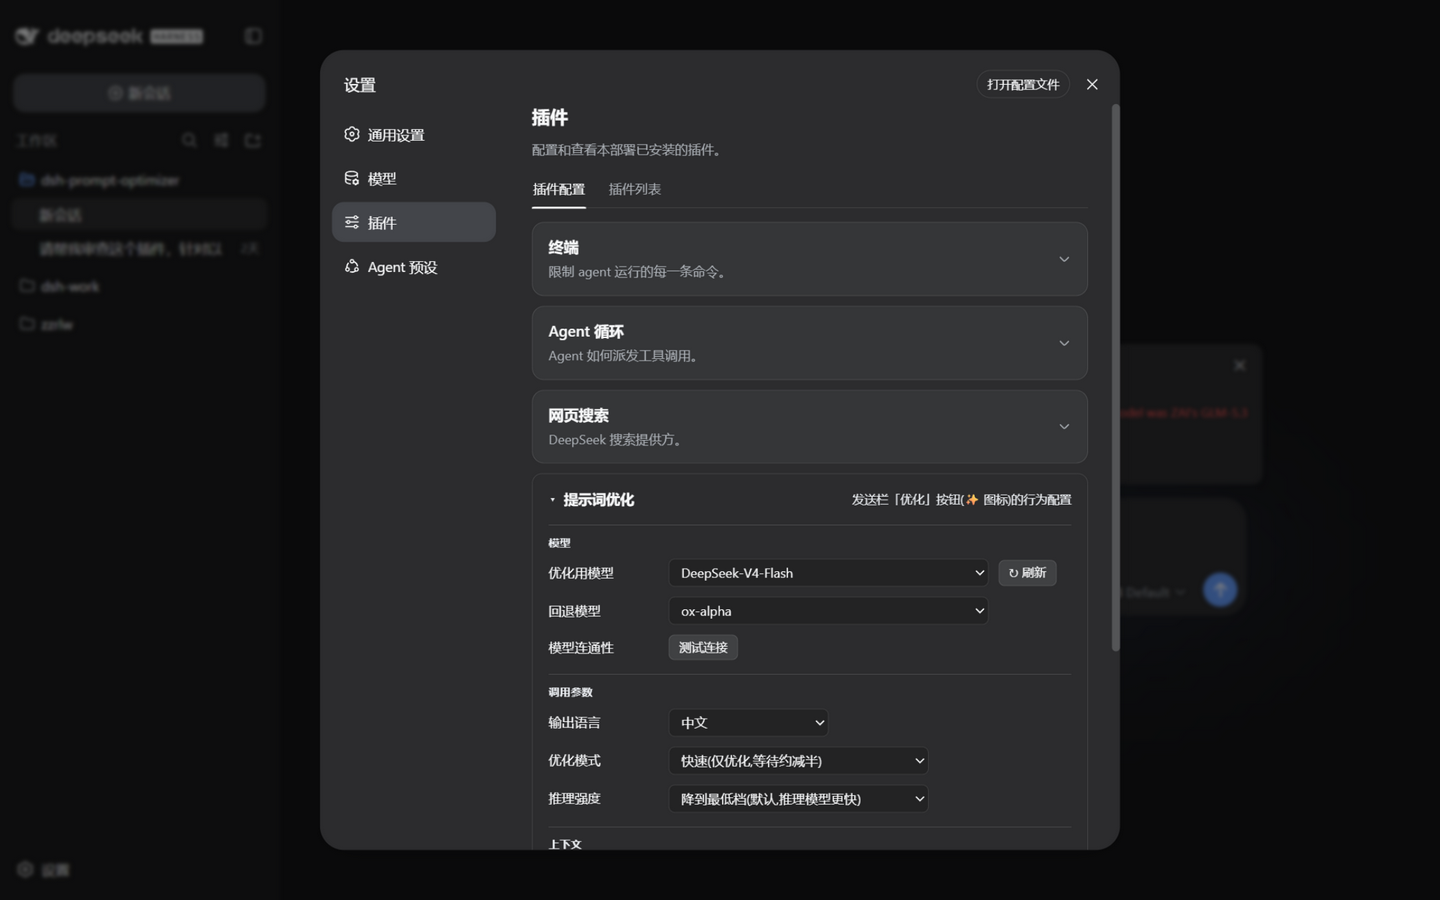
Task: Expand the 终端 plugin section
Action: coord(809,259)
